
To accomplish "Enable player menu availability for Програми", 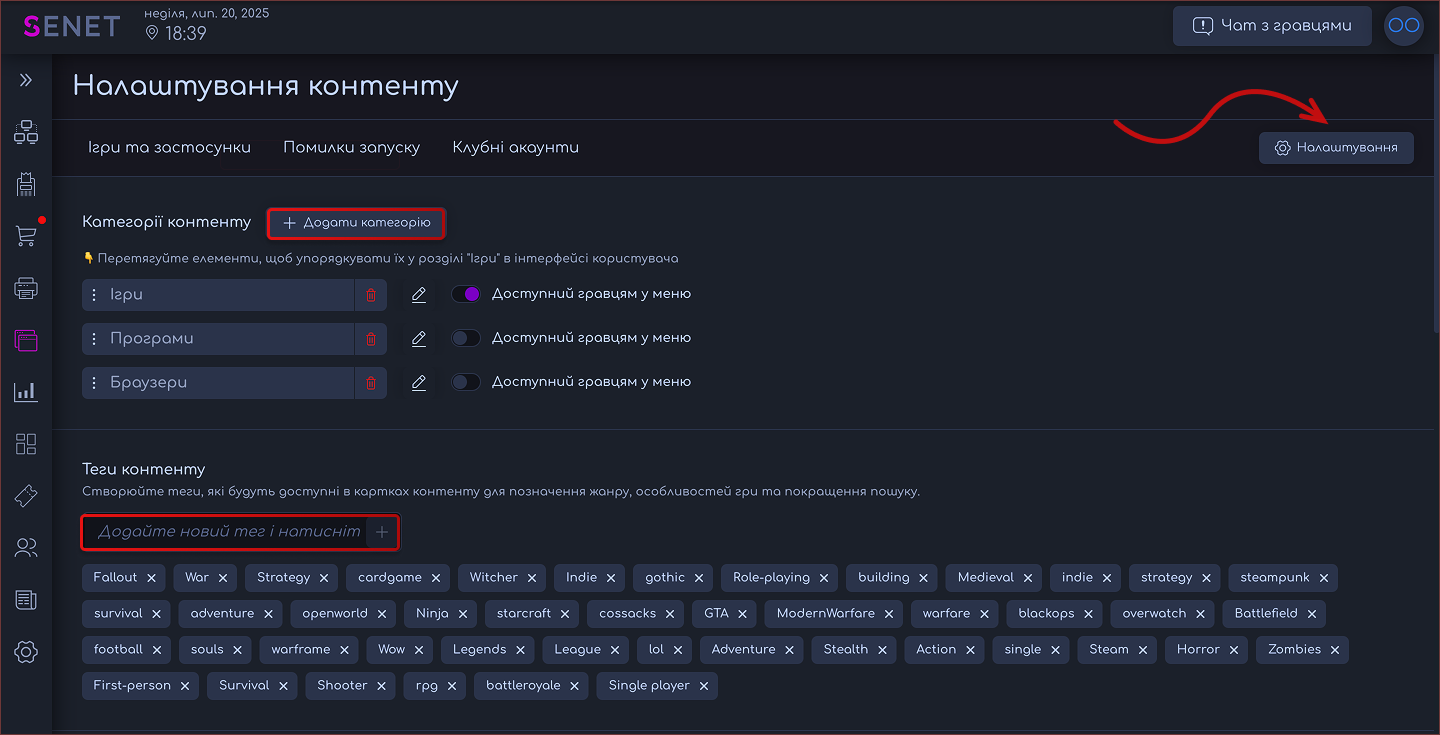I will [x=466, y=338].
